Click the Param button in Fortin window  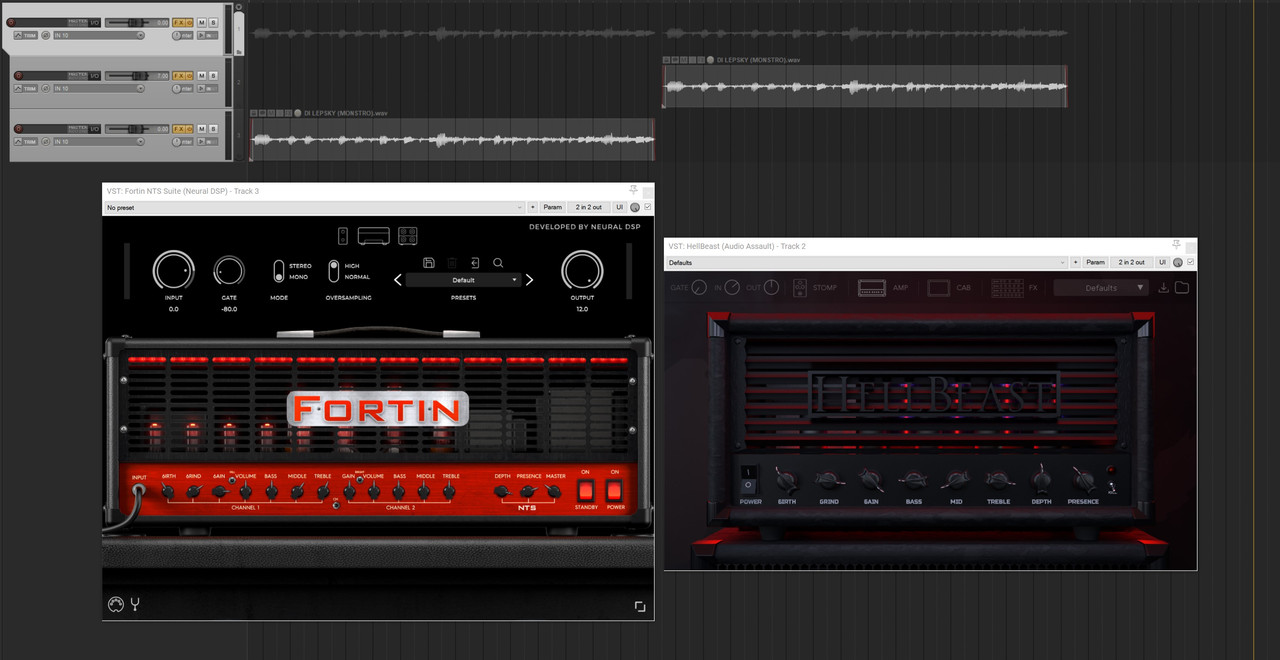pyautogui.click(x=553, y=207)
